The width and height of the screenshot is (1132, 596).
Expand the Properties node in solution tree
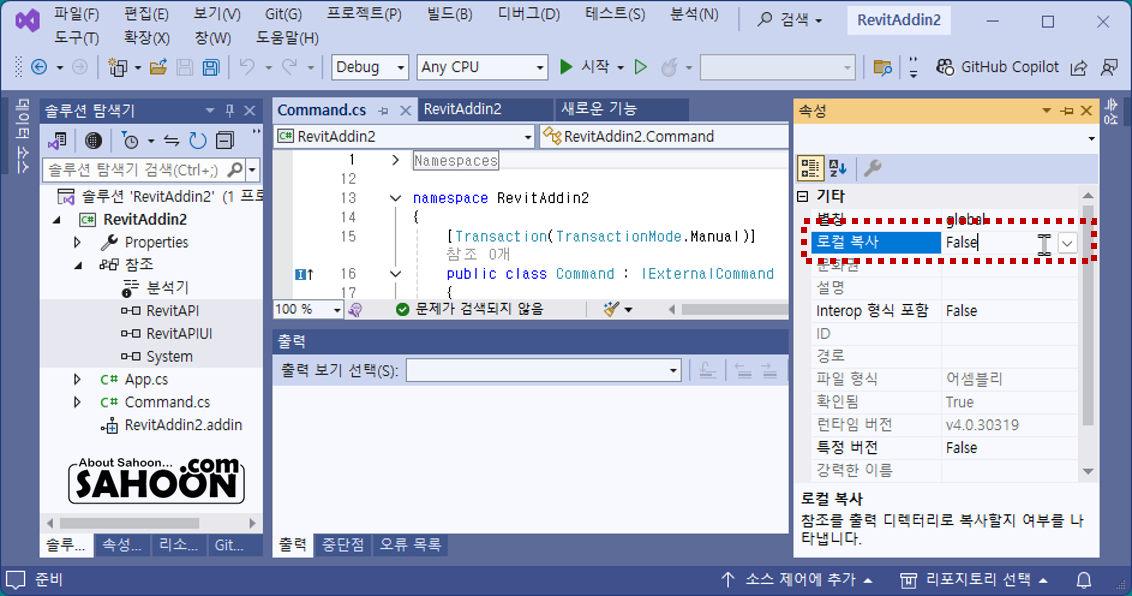point(77,242)
